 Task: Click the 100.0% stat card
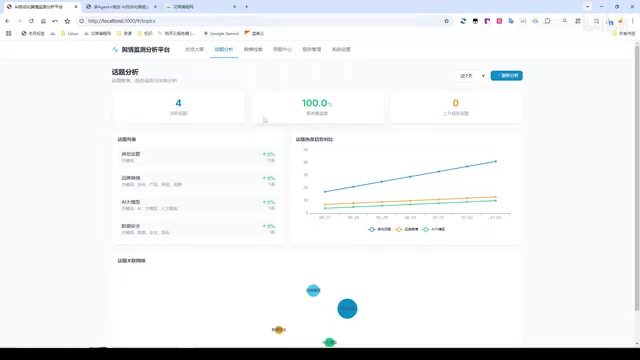[x=317, y=107]
